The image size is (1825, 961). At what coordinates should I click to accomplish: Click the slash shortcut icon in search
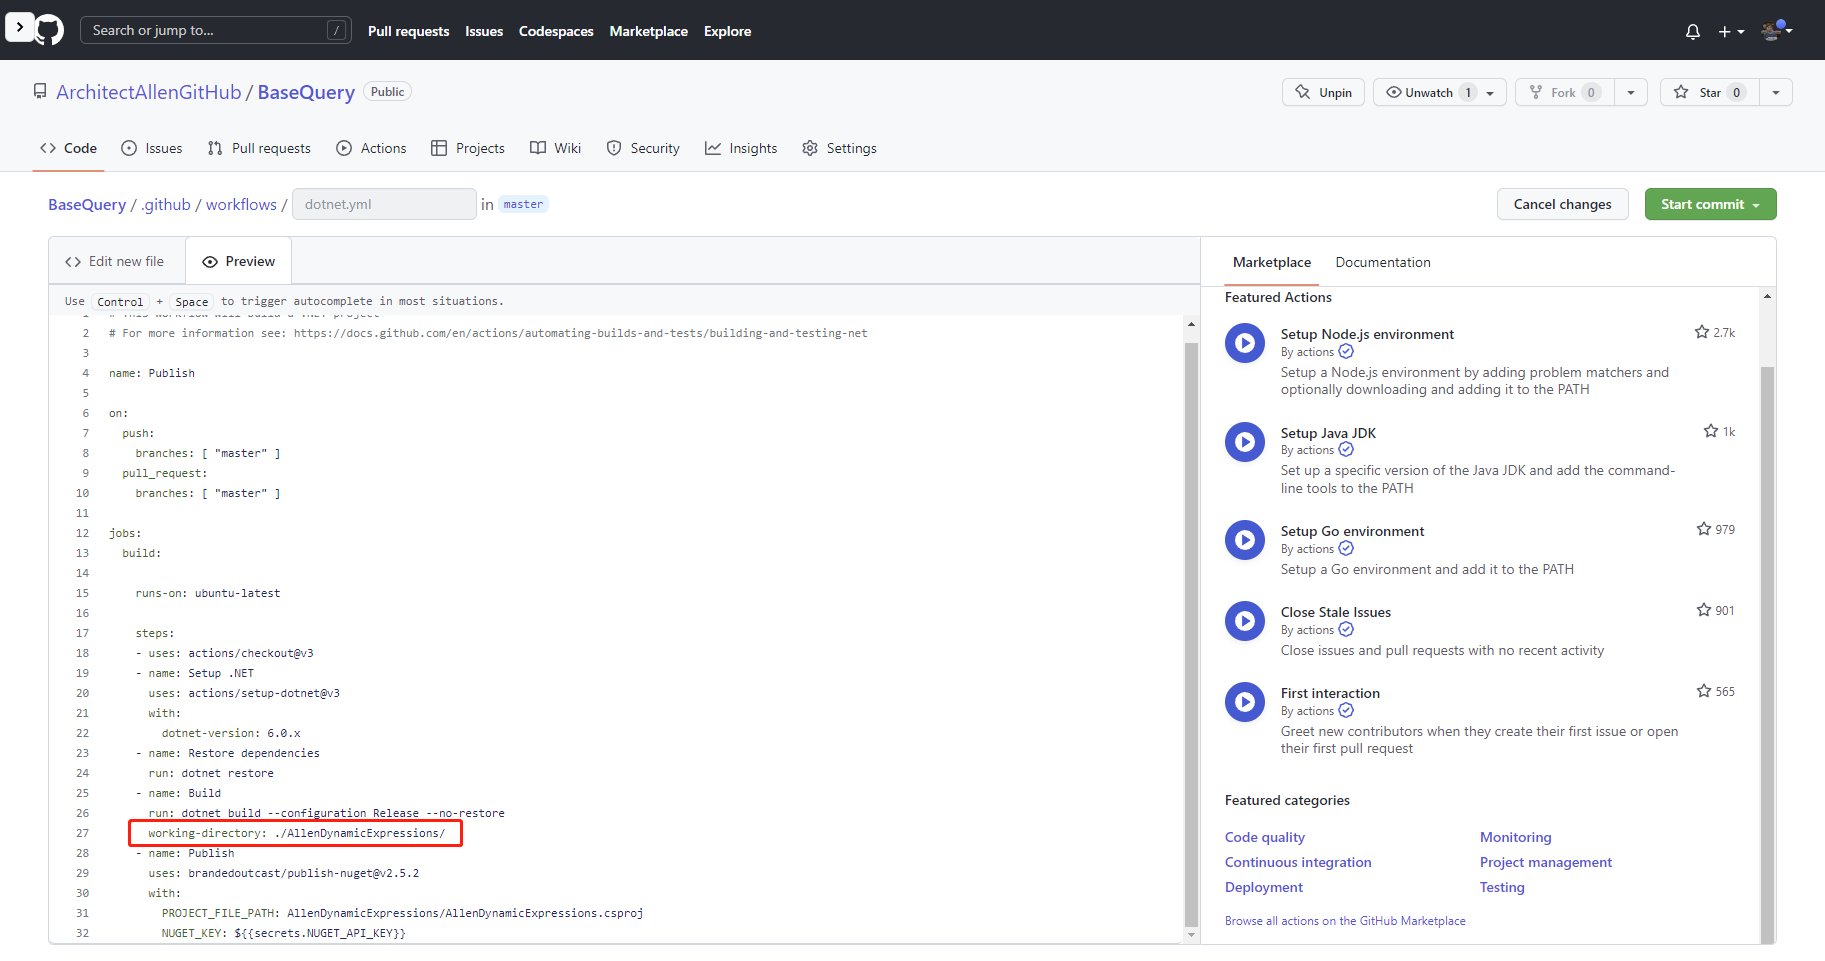[337, 31]
